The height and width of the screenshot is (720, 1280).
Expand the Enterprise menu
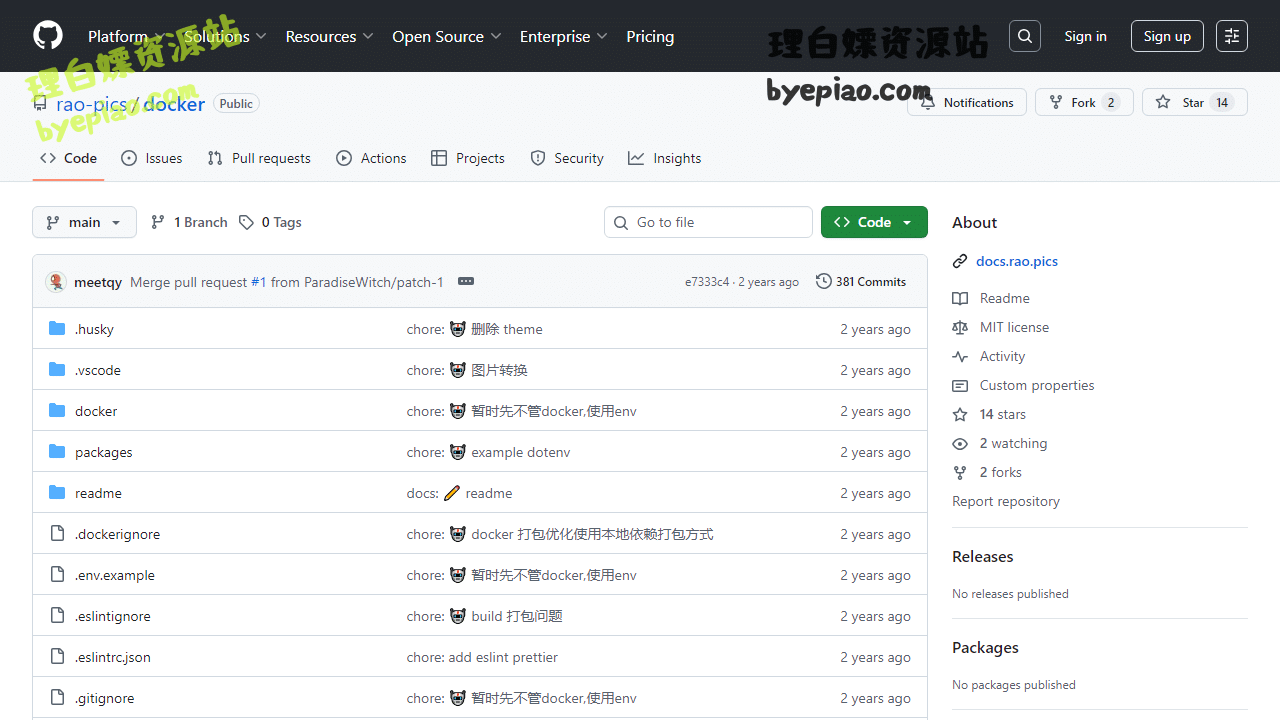pos(563,36)
